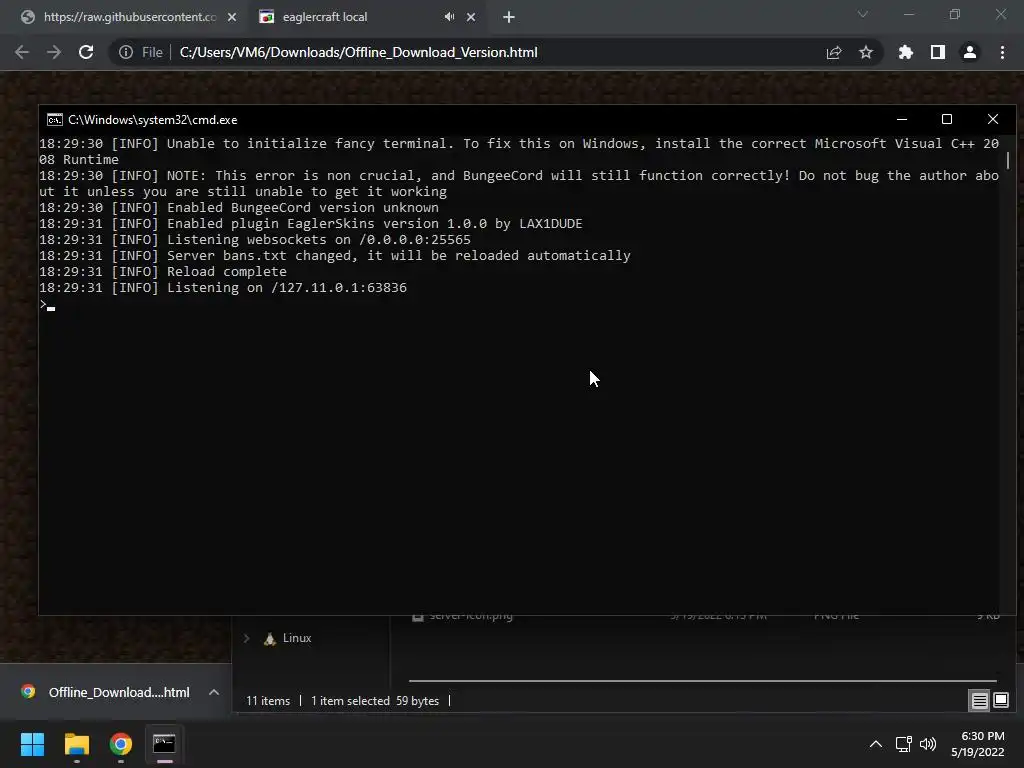Open downloaded Offline_Download....html file
The height and width of the screenshot is (768, 1024).
click(106, 692)
